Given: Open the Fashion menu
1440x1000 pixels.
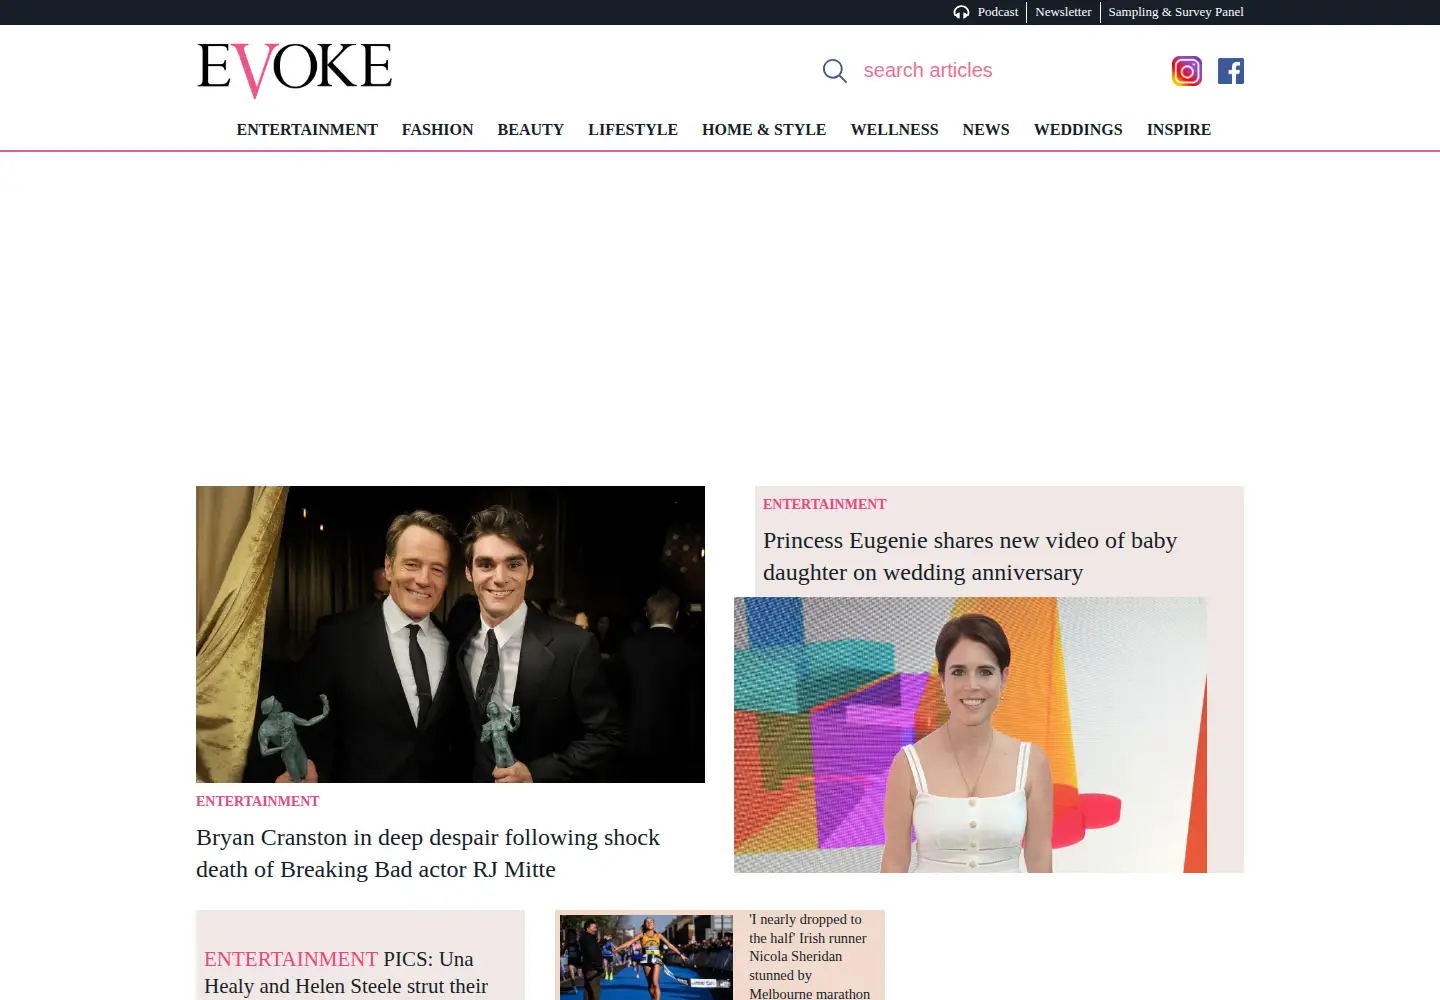Looking at the screenshot, I should pyautogui.click(x=438, y=130).
